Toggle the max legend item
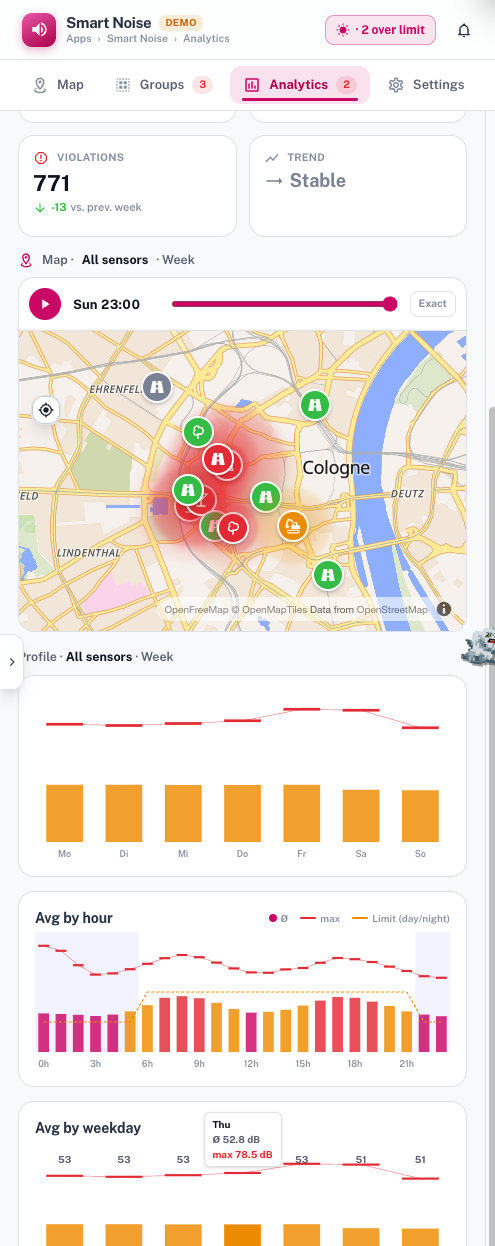The image size is (495, 1246). (x=320, y=918)
